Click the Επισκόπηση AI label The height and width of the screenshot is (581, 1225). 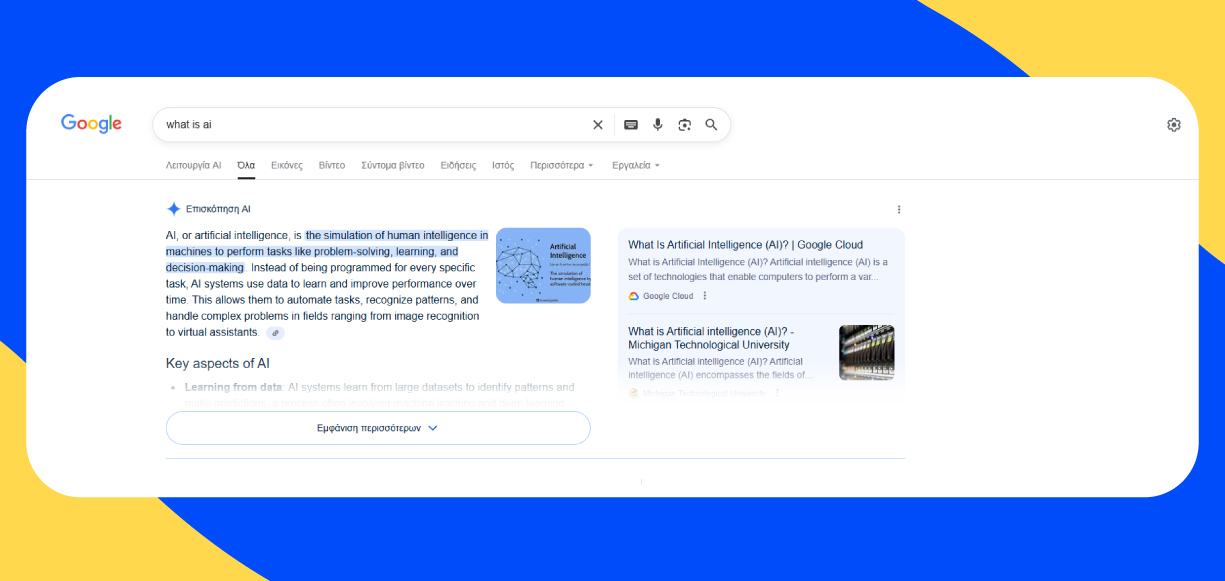pyautogui.click(x=218, y=209)
